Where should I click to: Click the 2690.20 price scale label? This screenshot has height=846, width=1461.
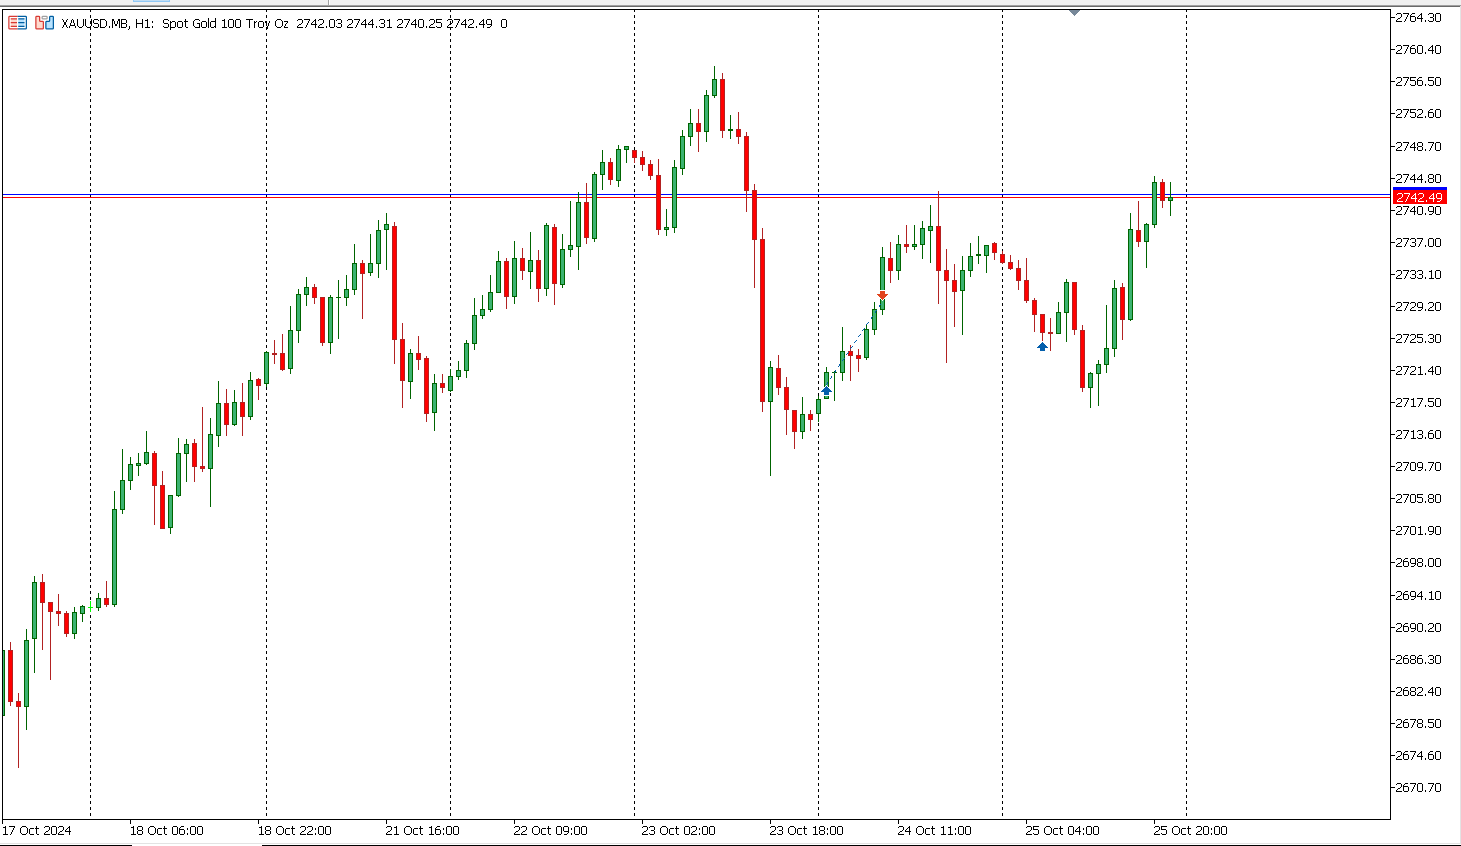coord(1418,627)
